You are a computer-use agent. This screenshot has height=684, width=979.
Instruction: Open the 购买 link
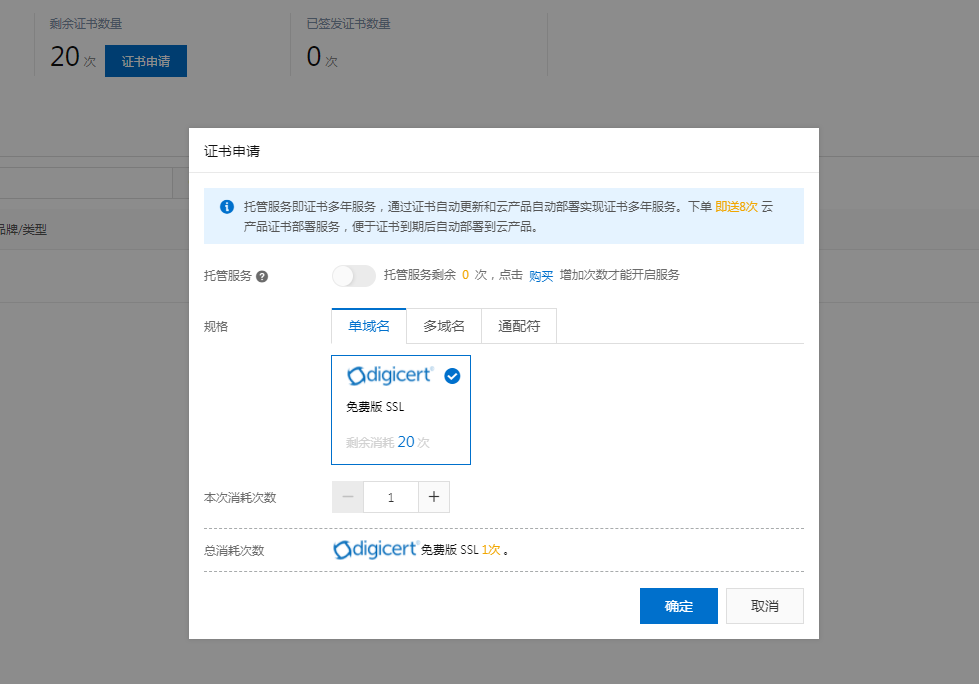(x=541, y=276)
